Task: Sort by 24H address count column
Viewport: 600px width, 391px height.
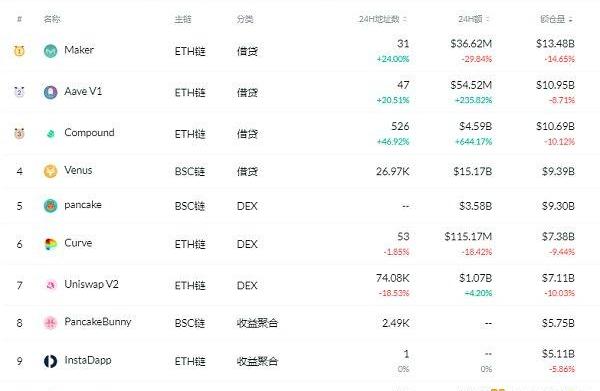Action: coord(382,19)
